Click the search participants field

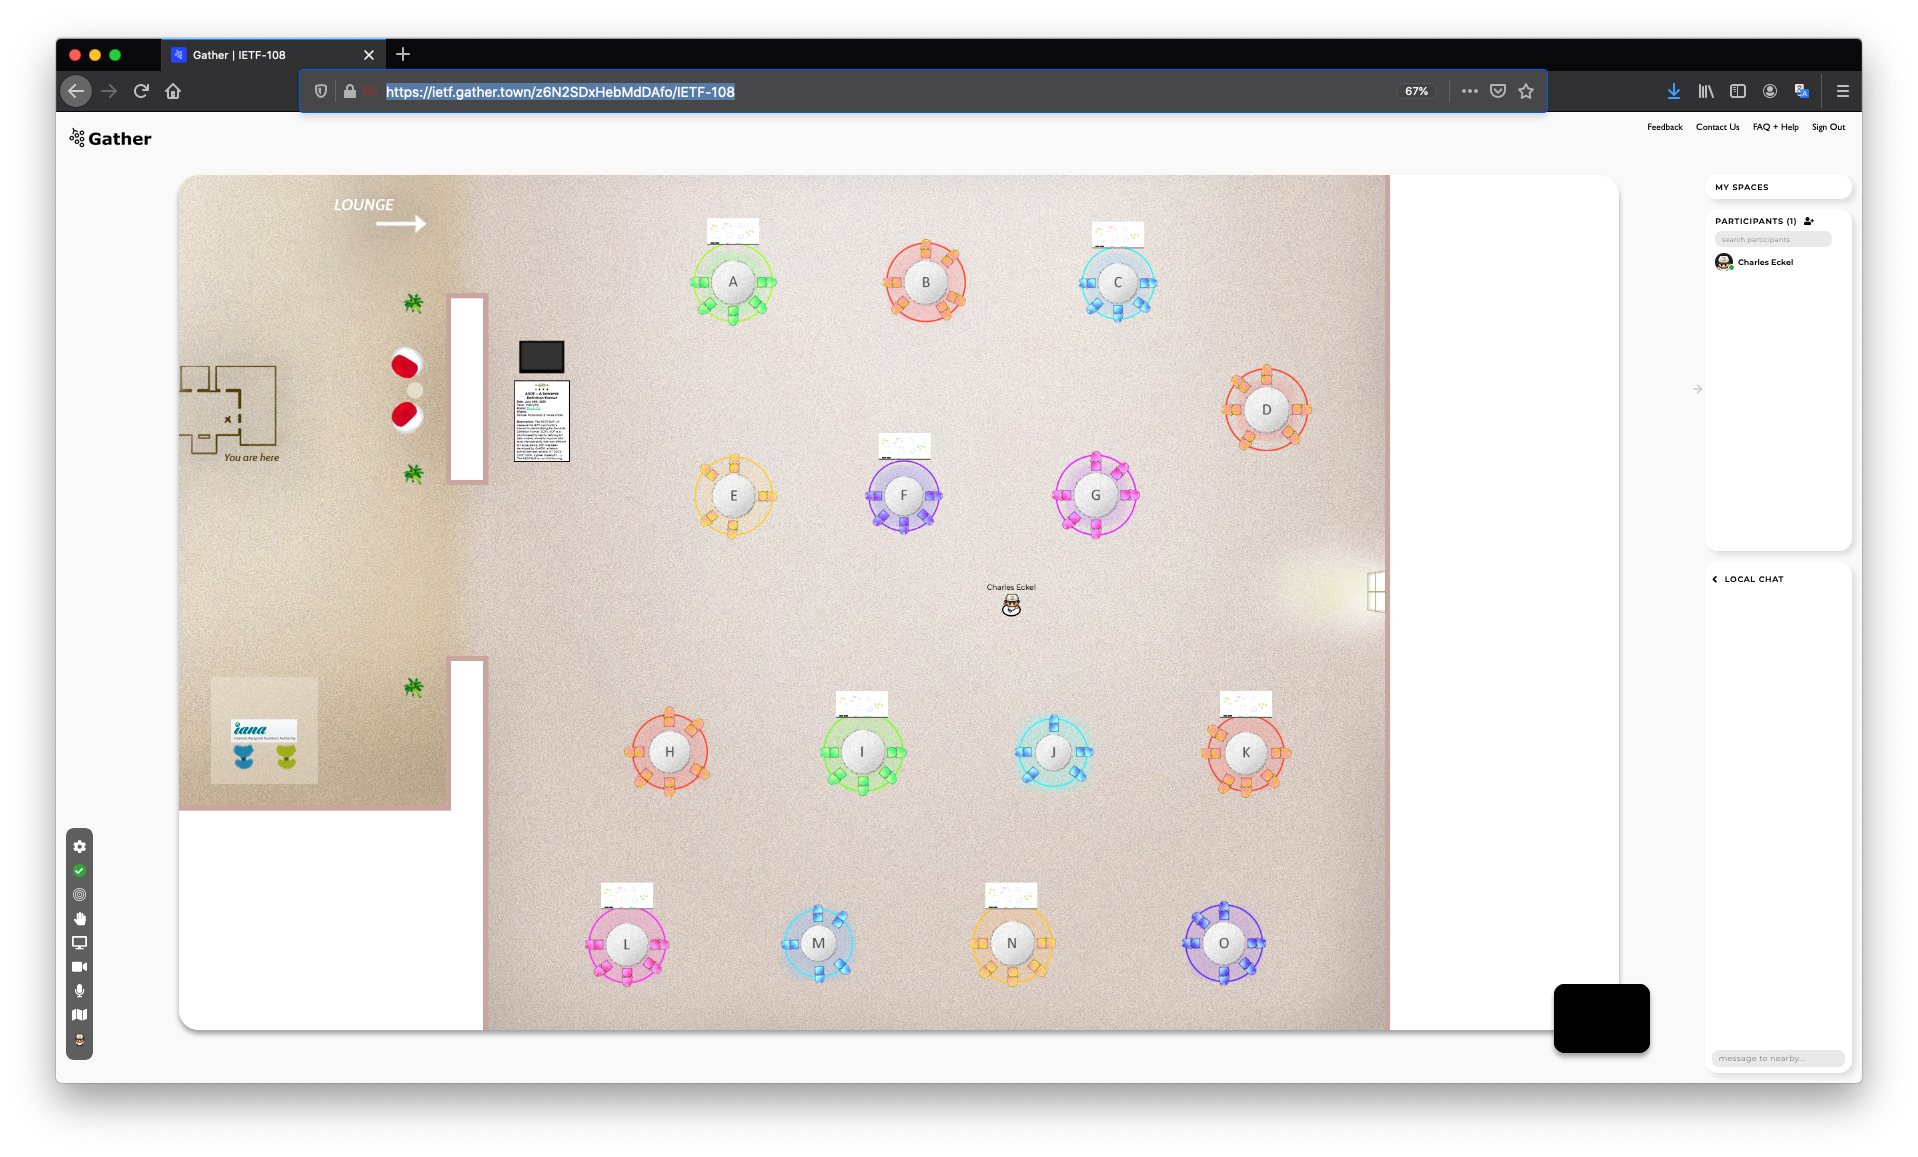tap(1773, 239)
